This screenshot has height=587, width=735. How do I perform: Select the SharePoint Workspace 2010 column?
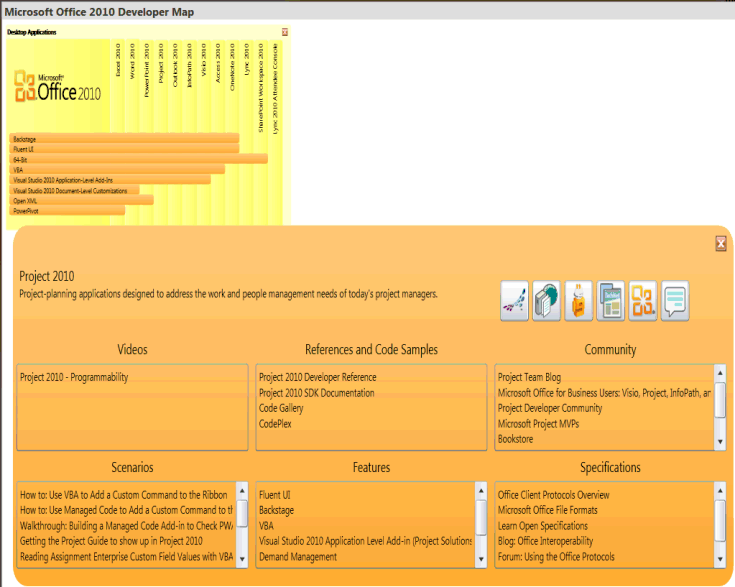[261, 86]
